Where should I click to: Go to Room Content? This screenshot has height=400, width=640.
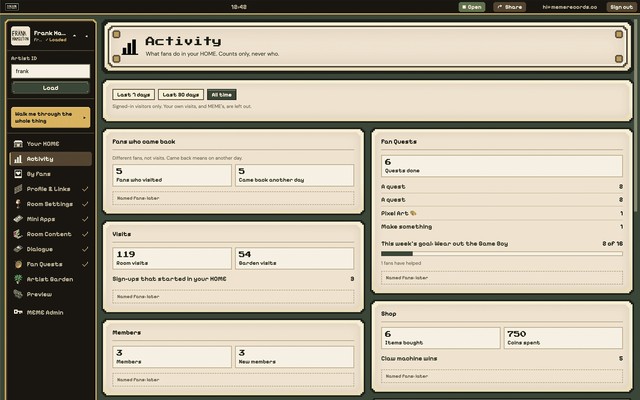pyautogui.click(x=50, y=234)
